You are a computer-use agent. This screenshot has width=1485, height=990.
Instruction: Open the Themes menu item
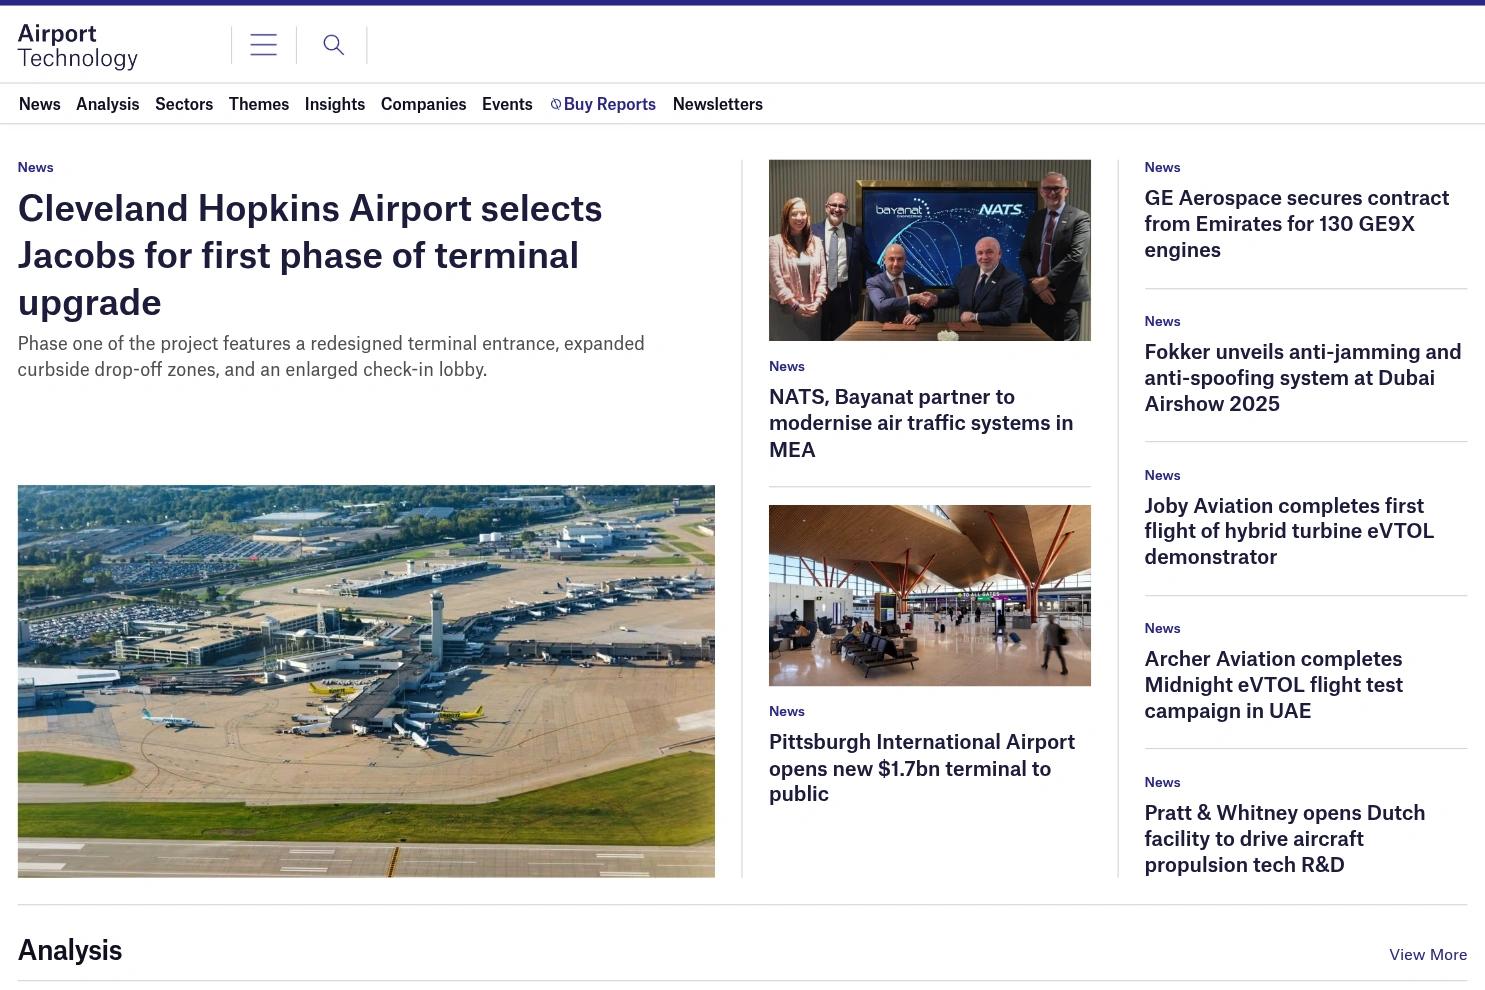click(x=259, y=104)
